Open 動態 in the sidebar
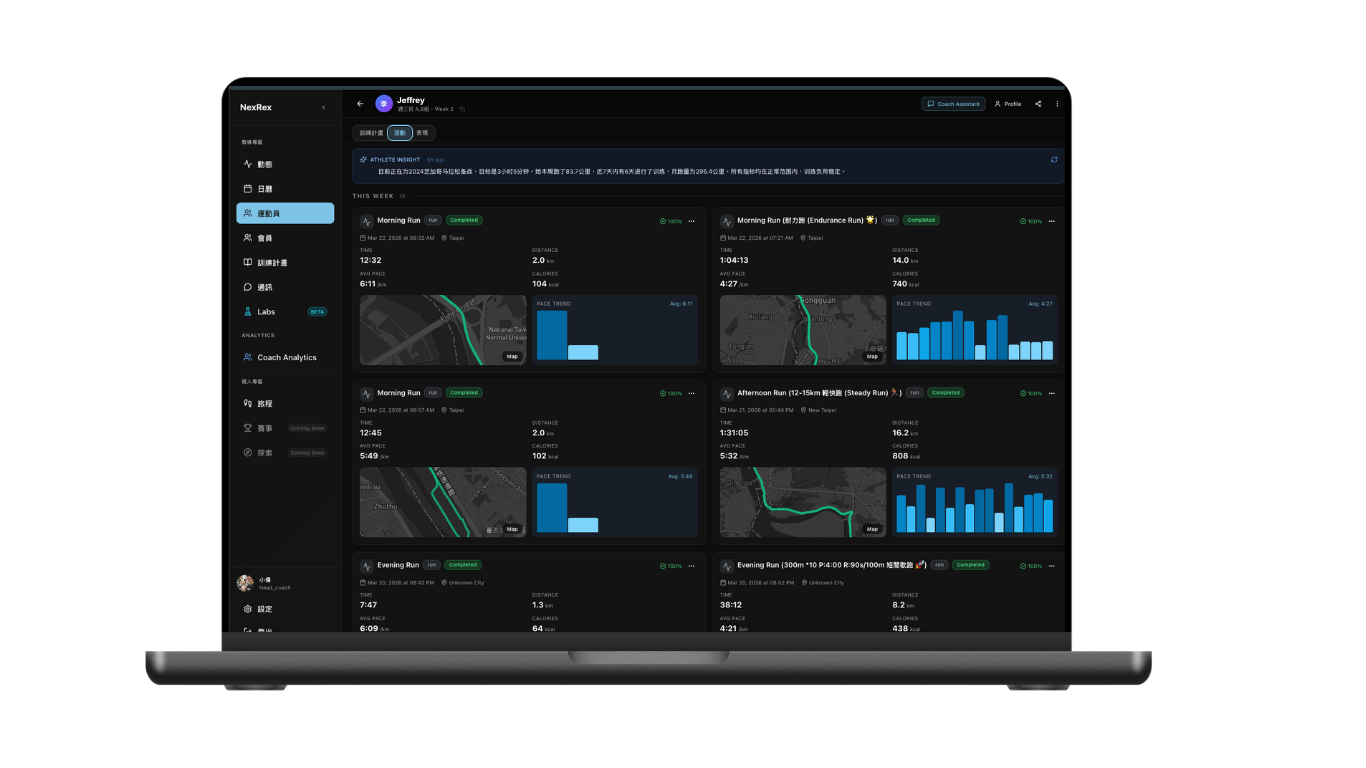The width and height of the screenshot is (1366, 768). pyautogui.click(x=285, y=164)
